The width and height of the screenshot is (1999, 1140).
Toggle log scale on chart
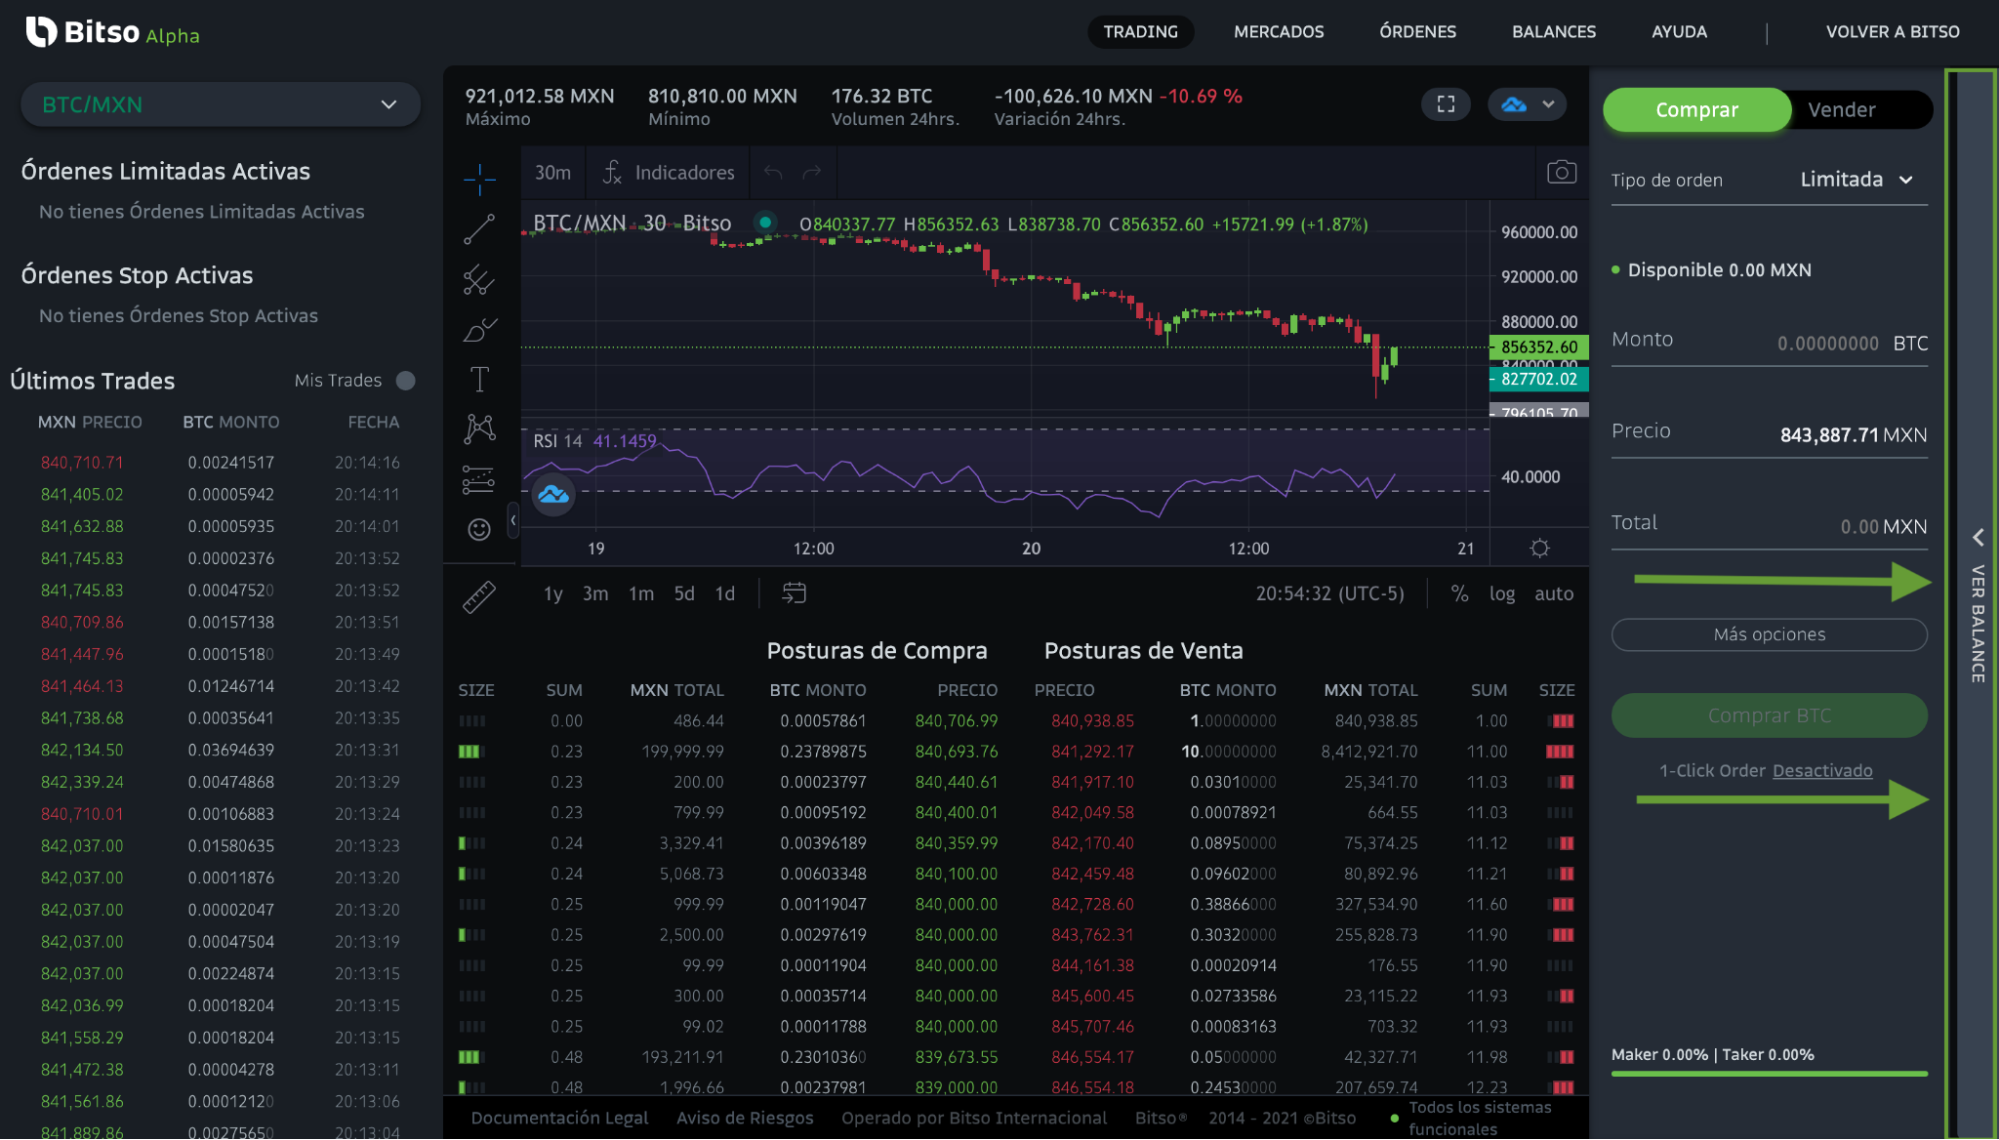[x=1502, y=593]
